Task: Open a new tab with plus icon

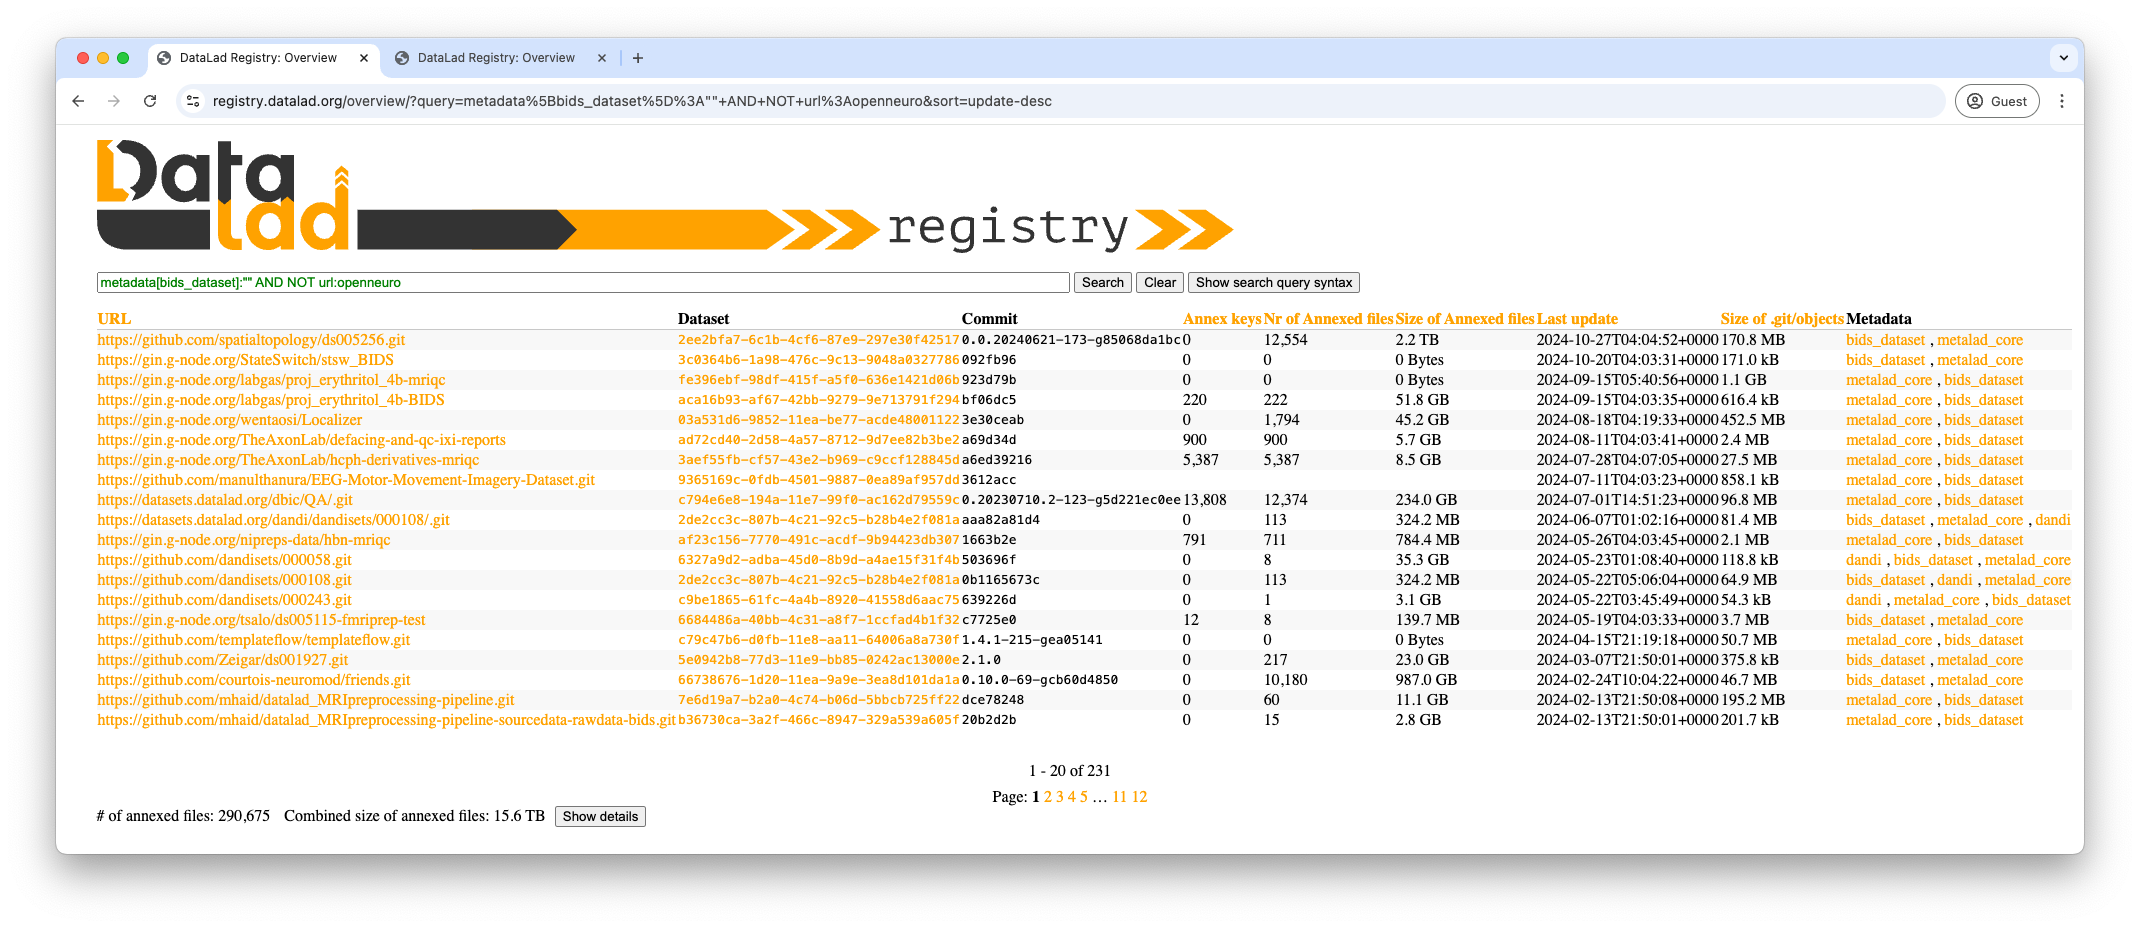Action: pyautogui.click(x=638, y=58)
